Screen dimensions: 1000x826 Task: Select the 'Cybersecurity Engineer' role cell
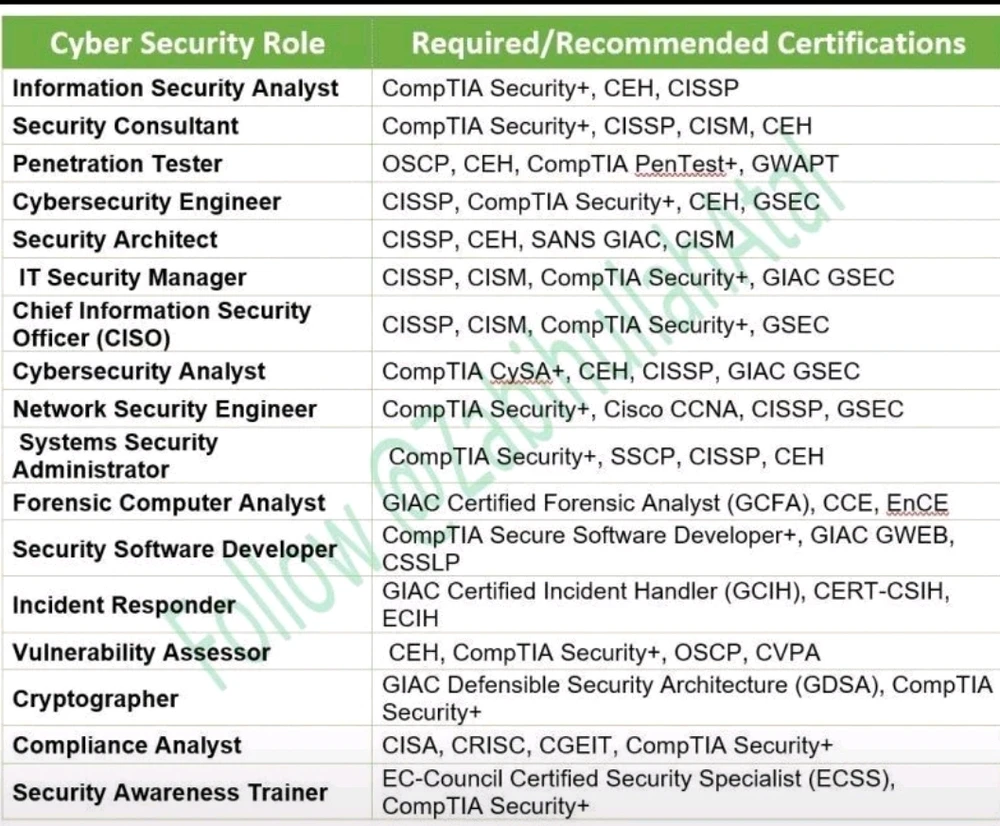(x=187, y=202)
